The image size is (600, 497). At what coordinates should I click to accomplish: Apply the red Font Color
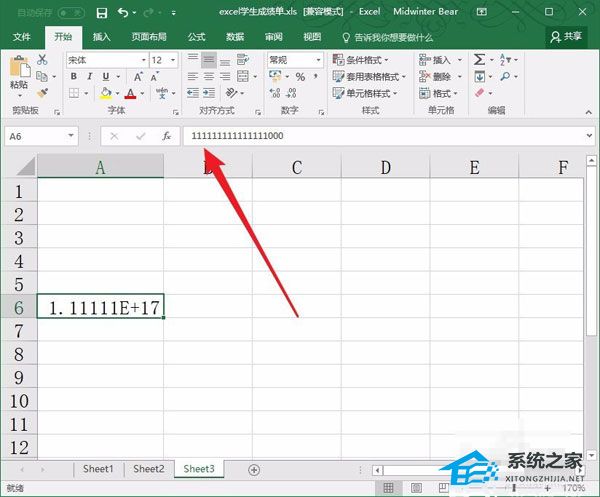tap(130, 93)
